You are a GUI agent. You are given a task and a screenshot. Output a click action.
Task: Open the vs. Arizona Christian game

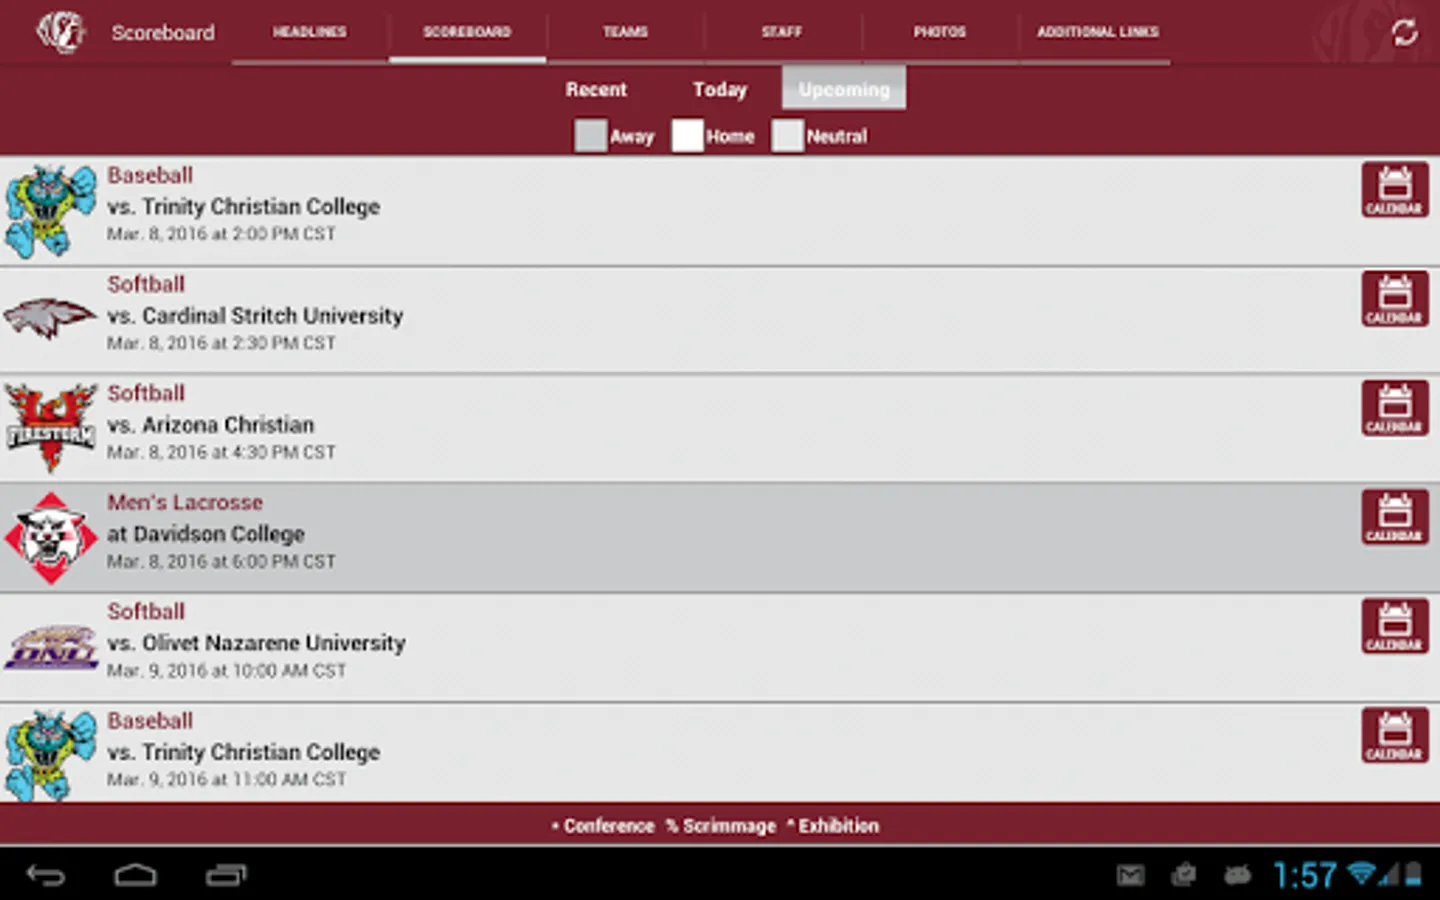(x=720, y=429)
